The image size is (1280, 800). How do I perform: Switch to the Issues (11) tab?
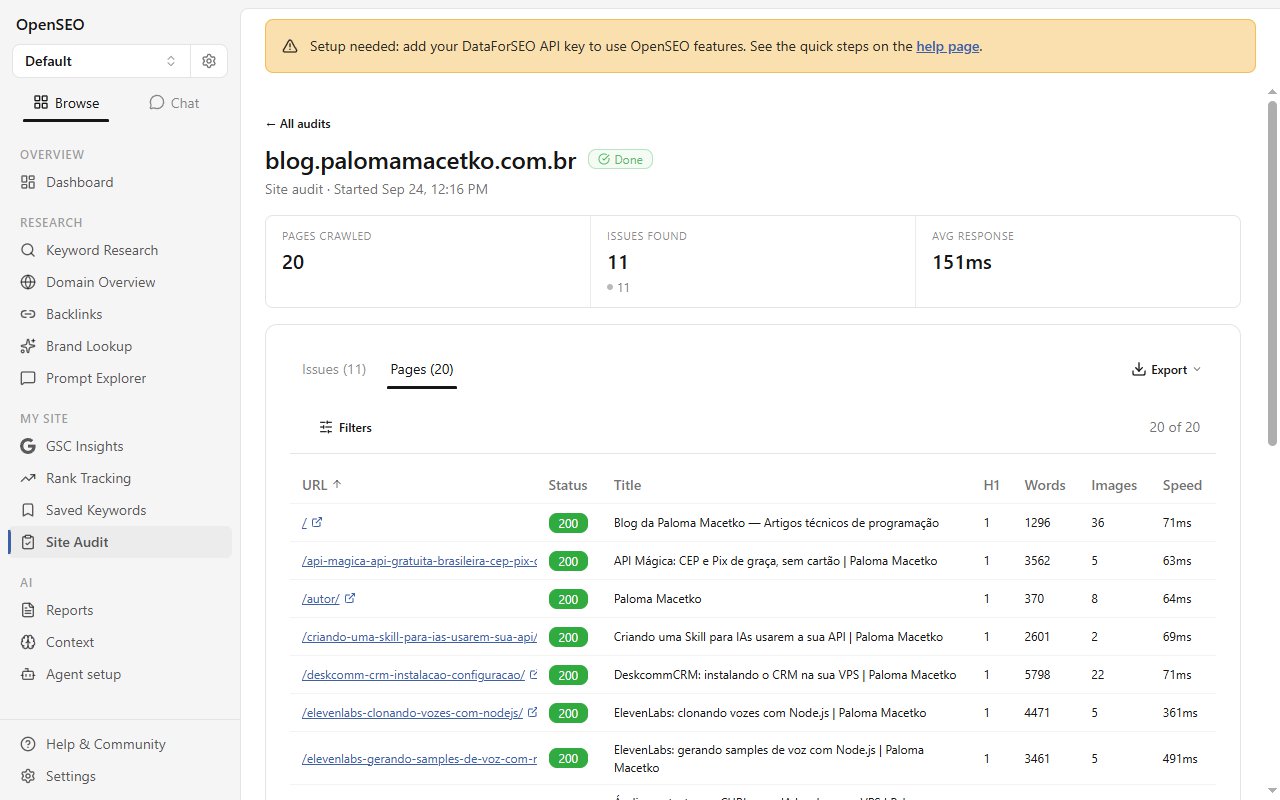point(334,369)
